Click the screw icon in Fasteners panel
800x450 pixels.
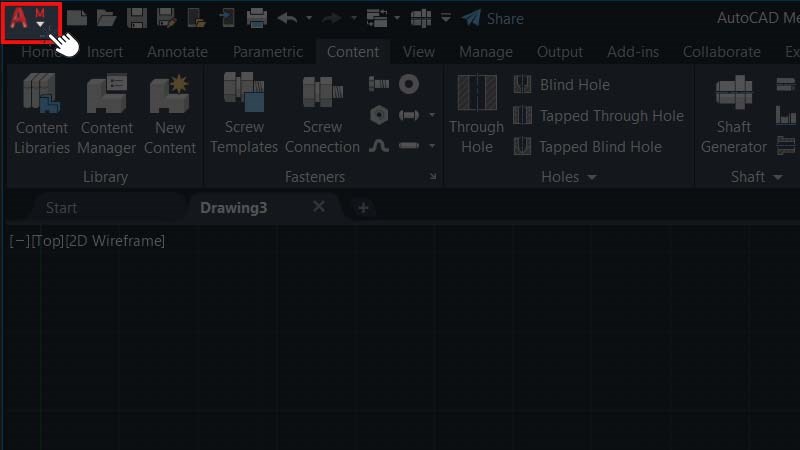pyautogui.click(x=379, y=84)
